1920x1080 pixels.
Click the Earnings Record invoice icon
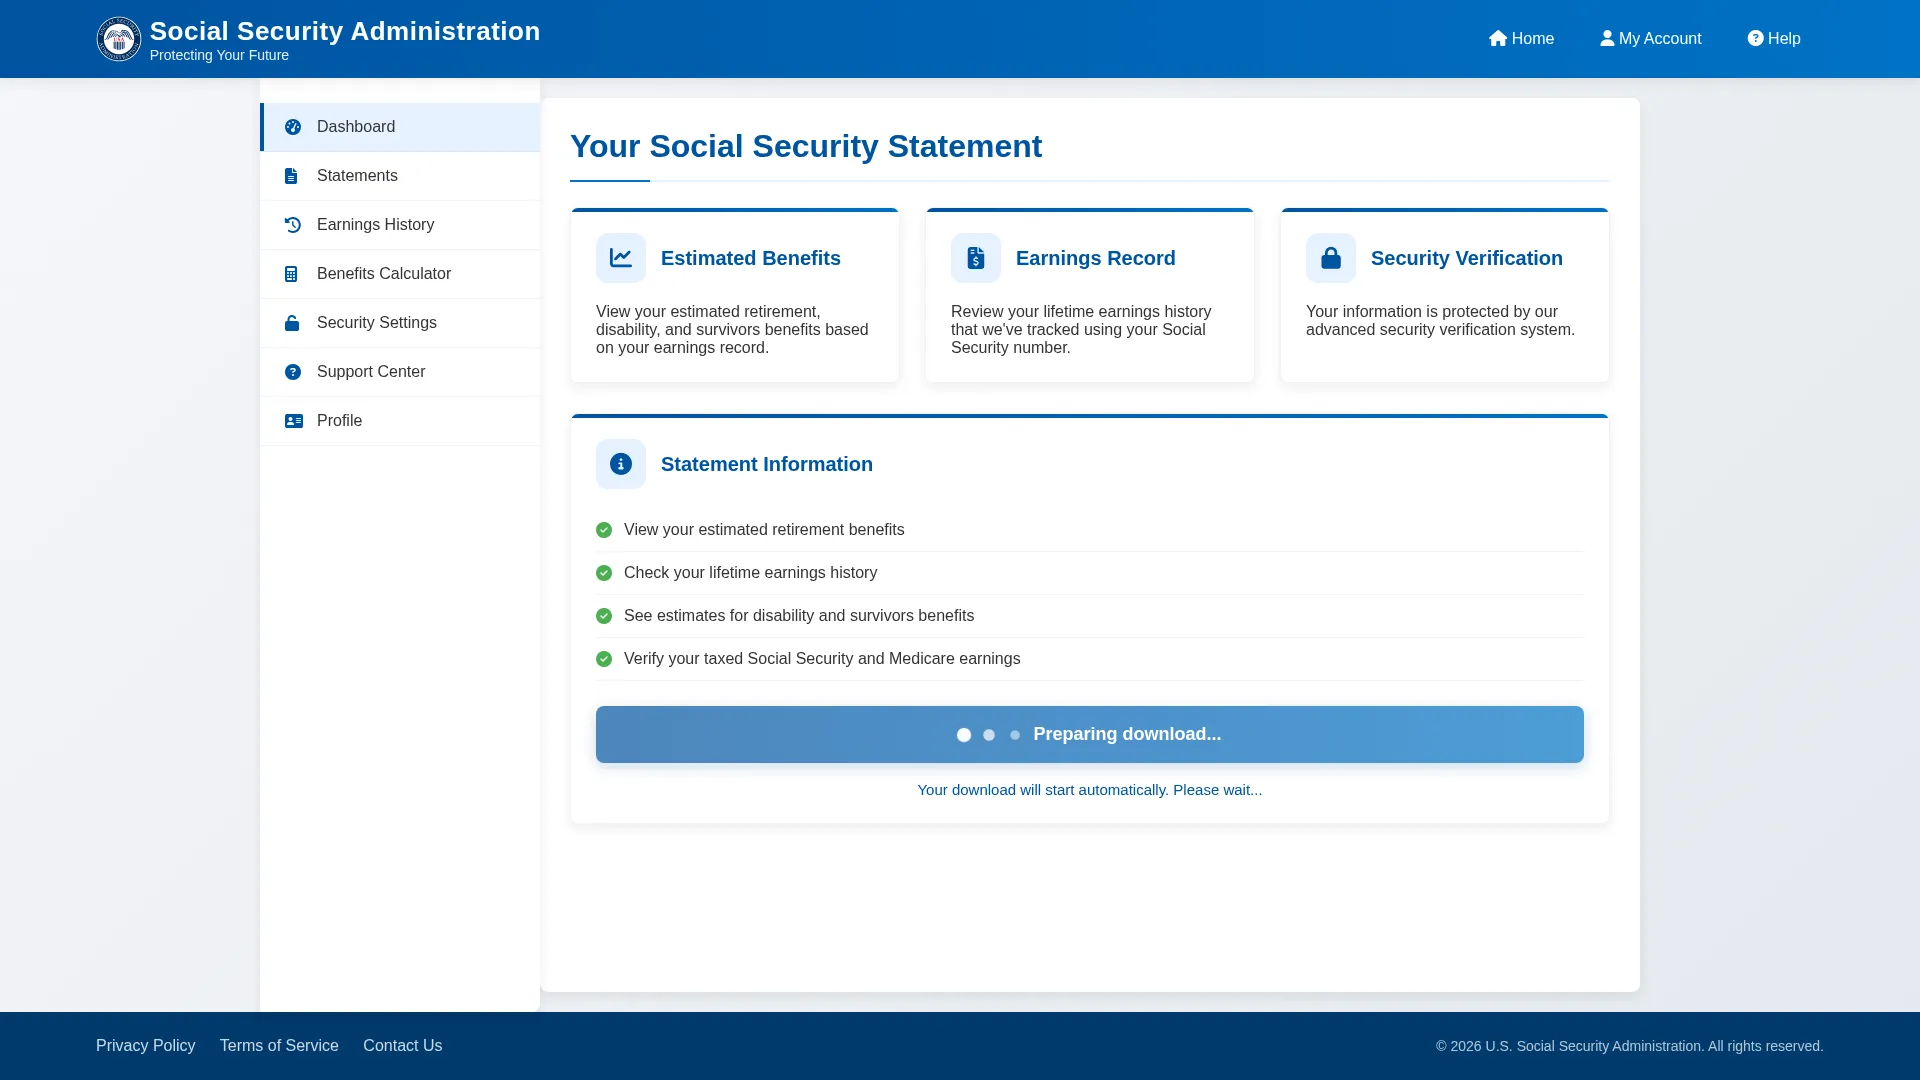point(976,258)
